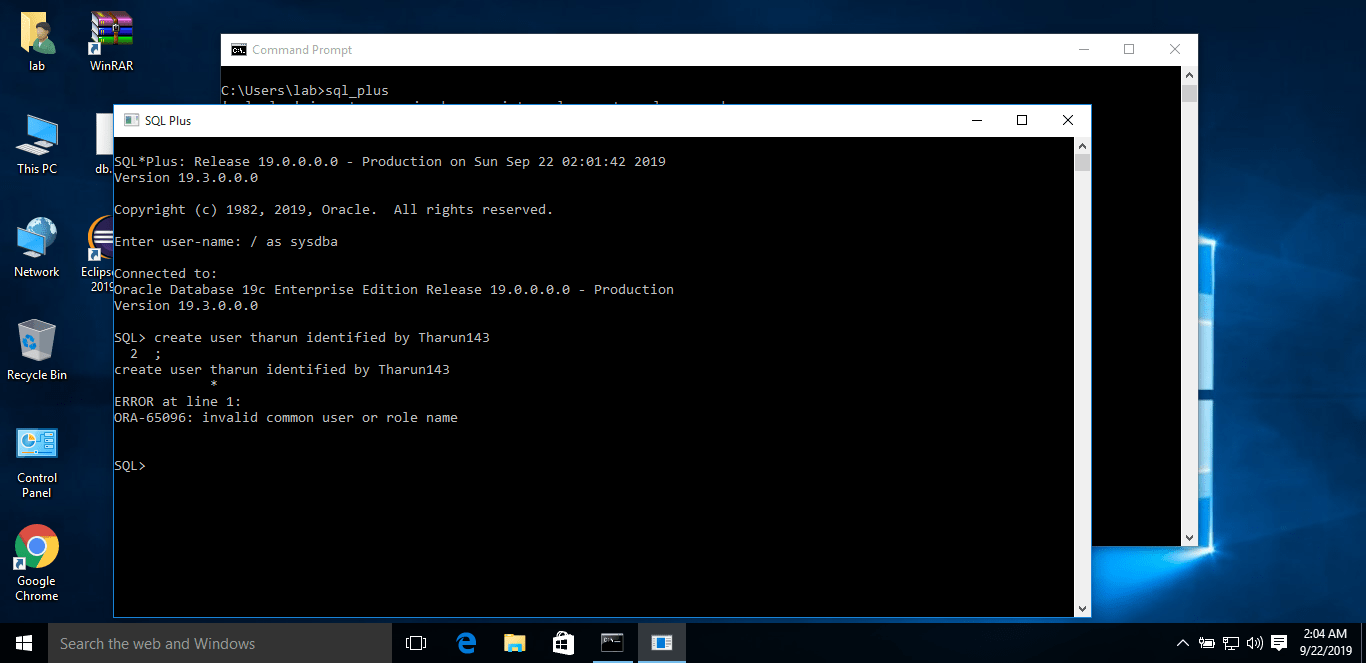Click the SQL Plus scrollbar down arrow
The width and height of the screenshot is (1366, 663).
pos(1083,608)
